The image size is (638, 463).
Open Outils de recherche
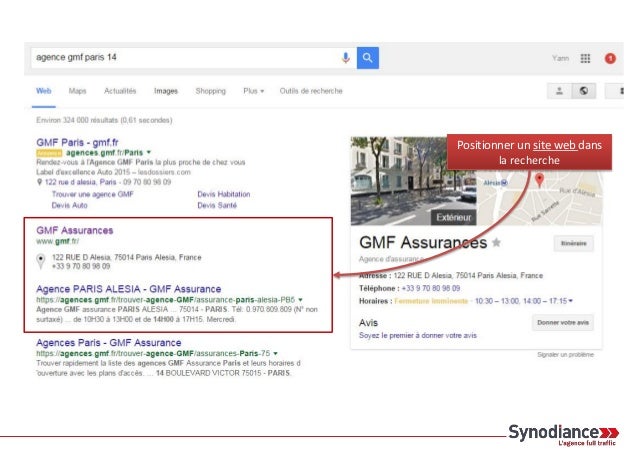pos(311,91)
